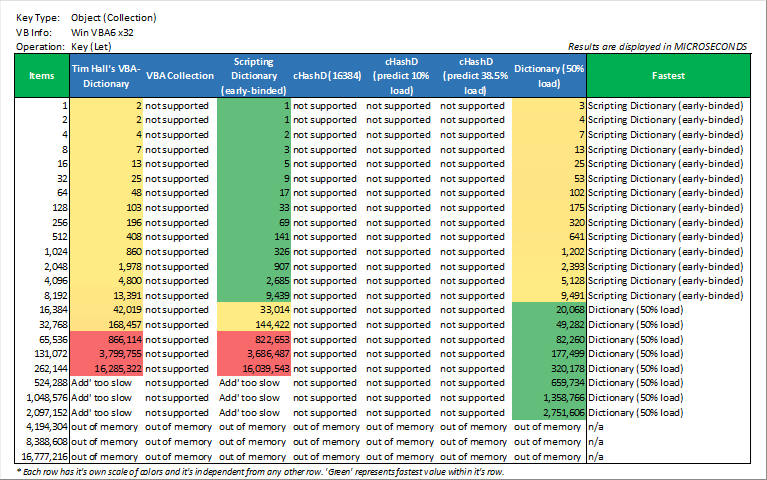This screenshot has width=767, height=480.
Task: Select the Items cell 16,777,216
Action: (x=42, y=455)
